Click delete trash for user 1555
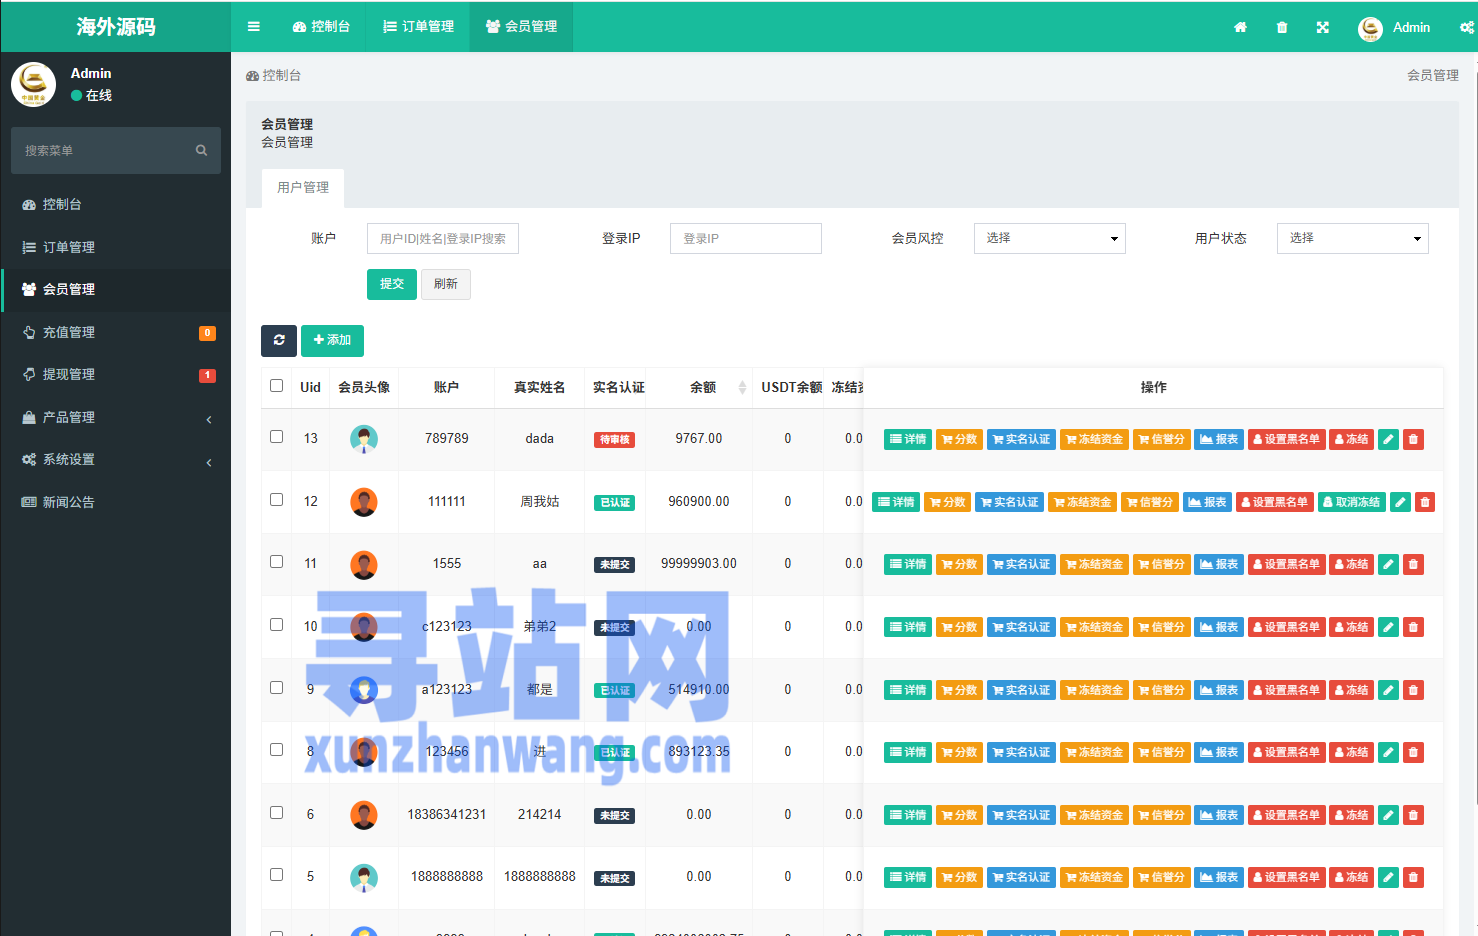Viewport: 1478px width, 936px height. coord(1413,564)
